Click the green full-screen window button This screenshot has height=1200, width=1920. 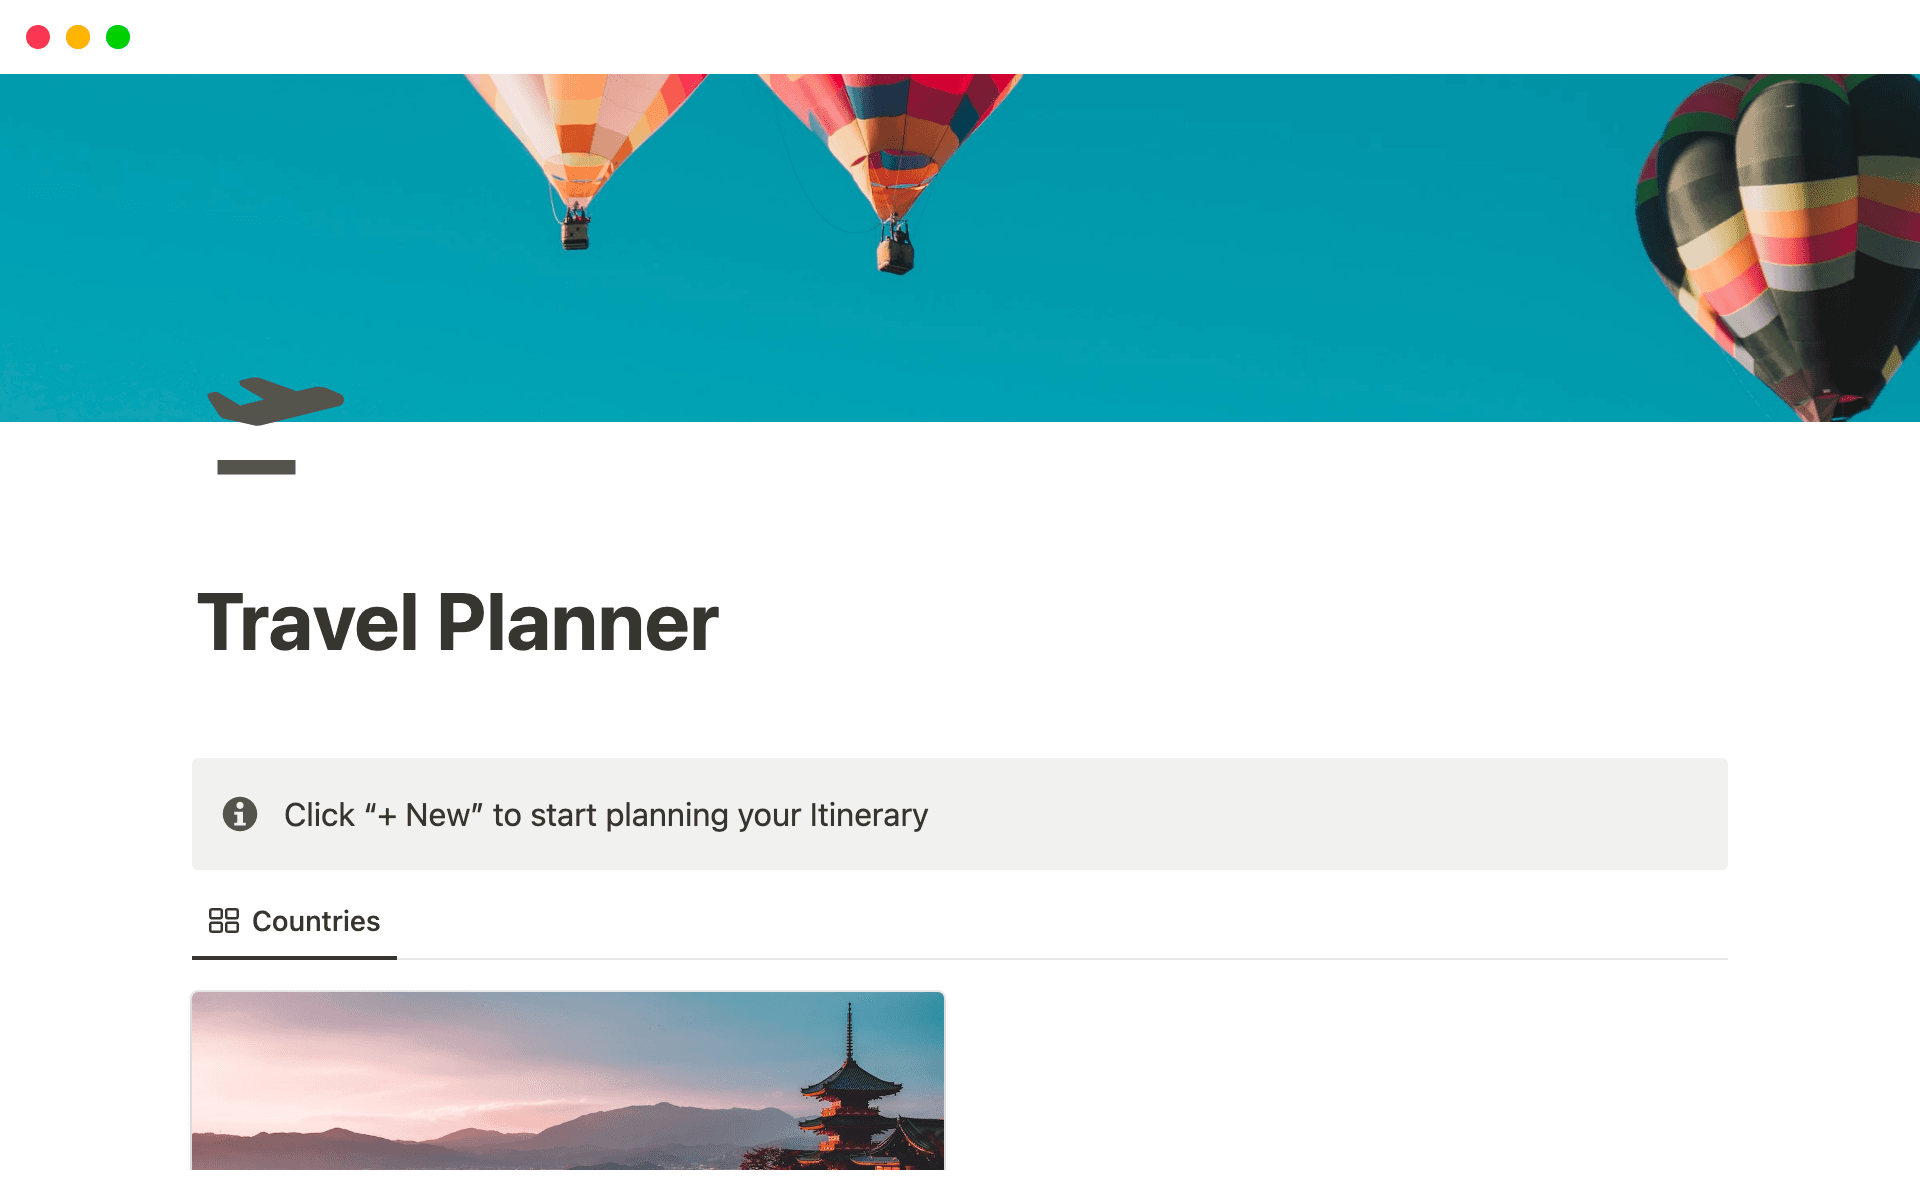pos(118,37)
